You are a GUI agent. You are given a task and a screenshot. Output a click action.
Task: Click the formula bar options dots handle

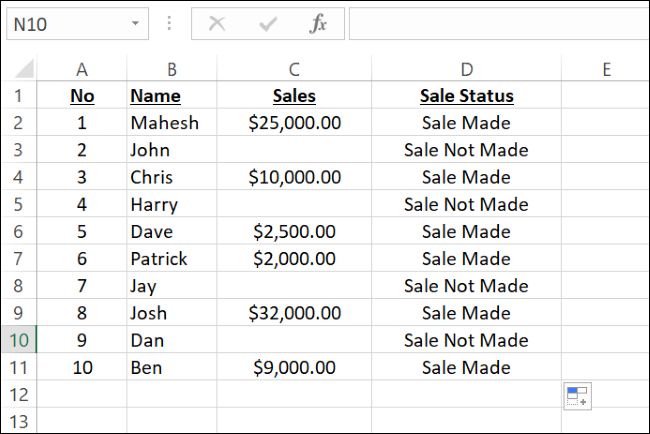tap(169, 24)
